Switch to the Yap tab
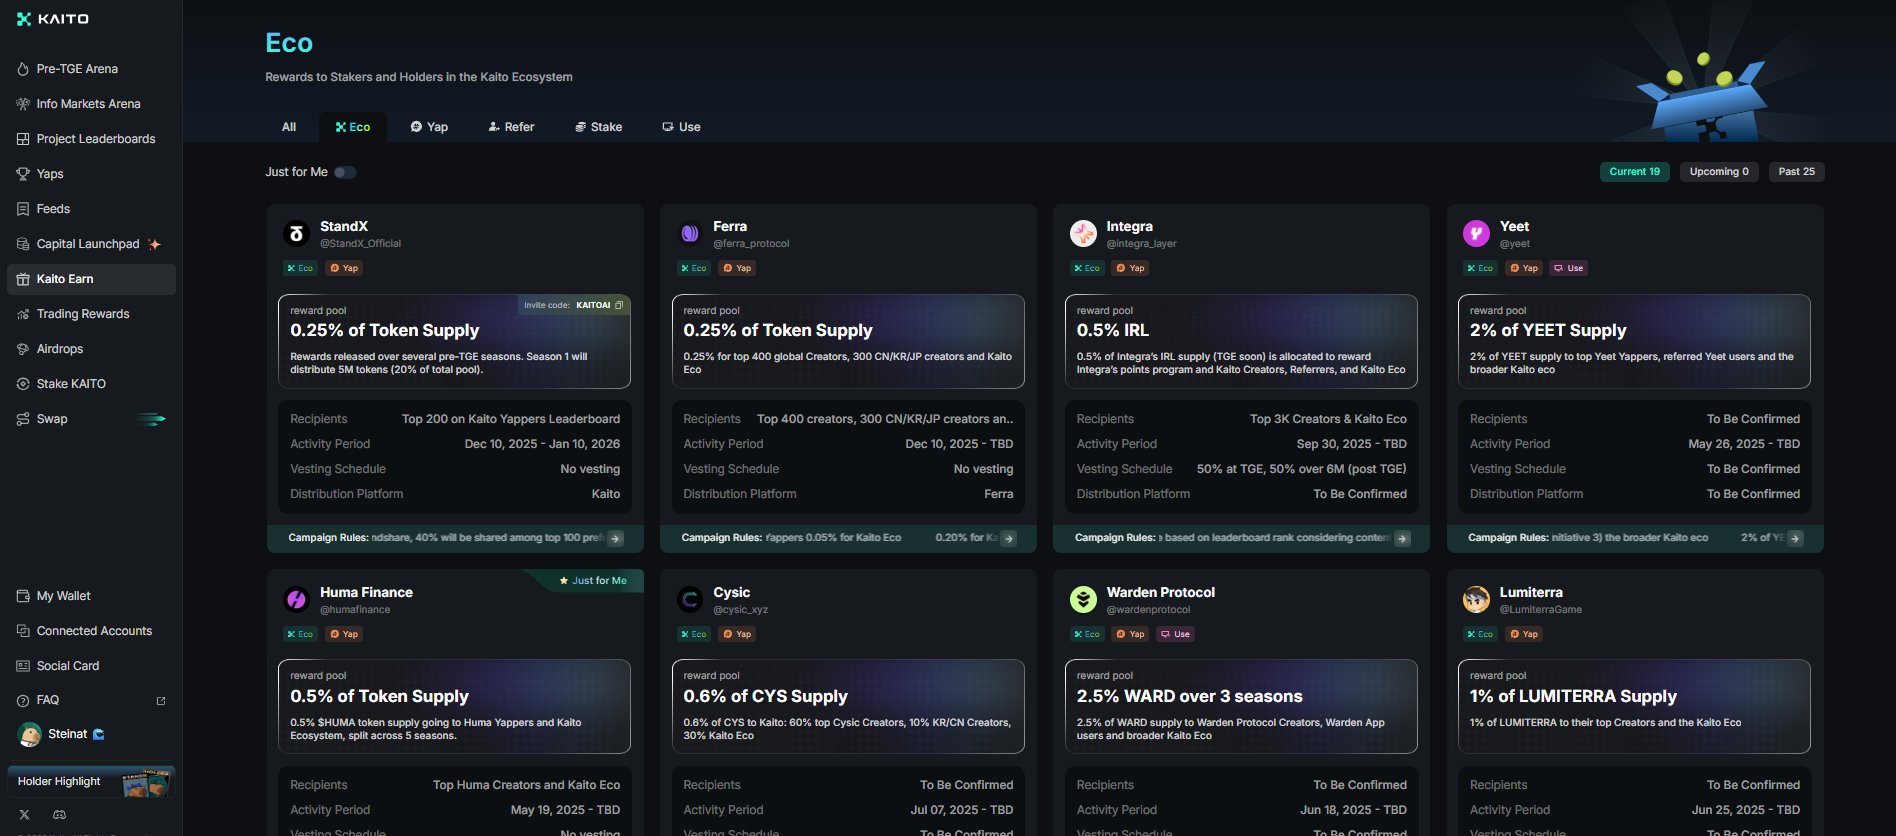This screenshot has width=1896, height=836. (x=429, y=127)
